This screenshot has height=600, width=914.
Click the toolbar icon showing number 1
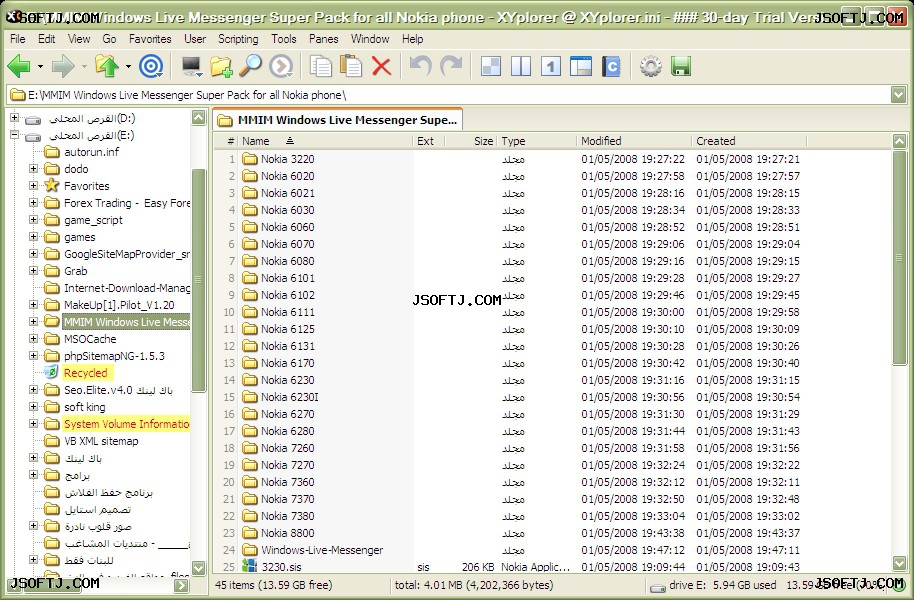click(551, 66)
